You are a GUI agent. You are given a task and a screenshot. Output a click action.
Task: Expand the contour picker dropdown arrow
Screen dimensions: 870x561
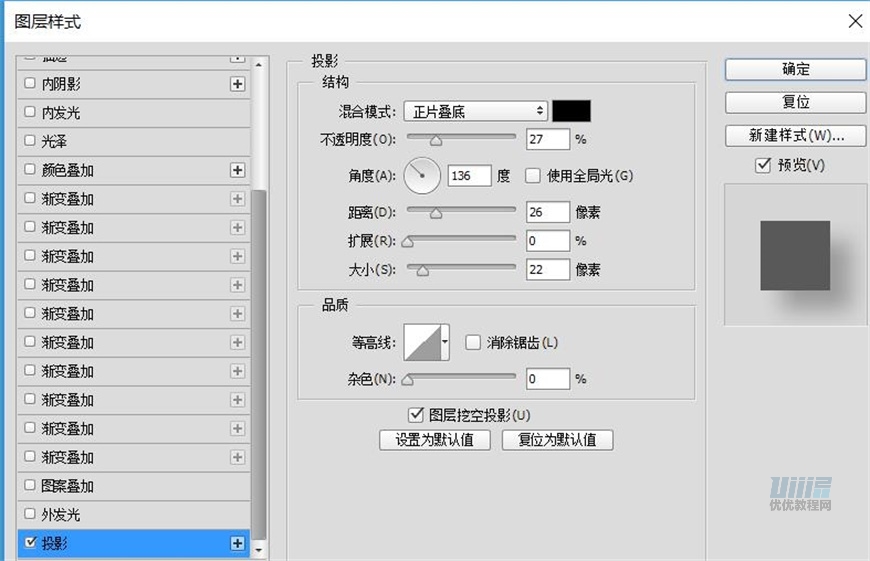[445, 342]
